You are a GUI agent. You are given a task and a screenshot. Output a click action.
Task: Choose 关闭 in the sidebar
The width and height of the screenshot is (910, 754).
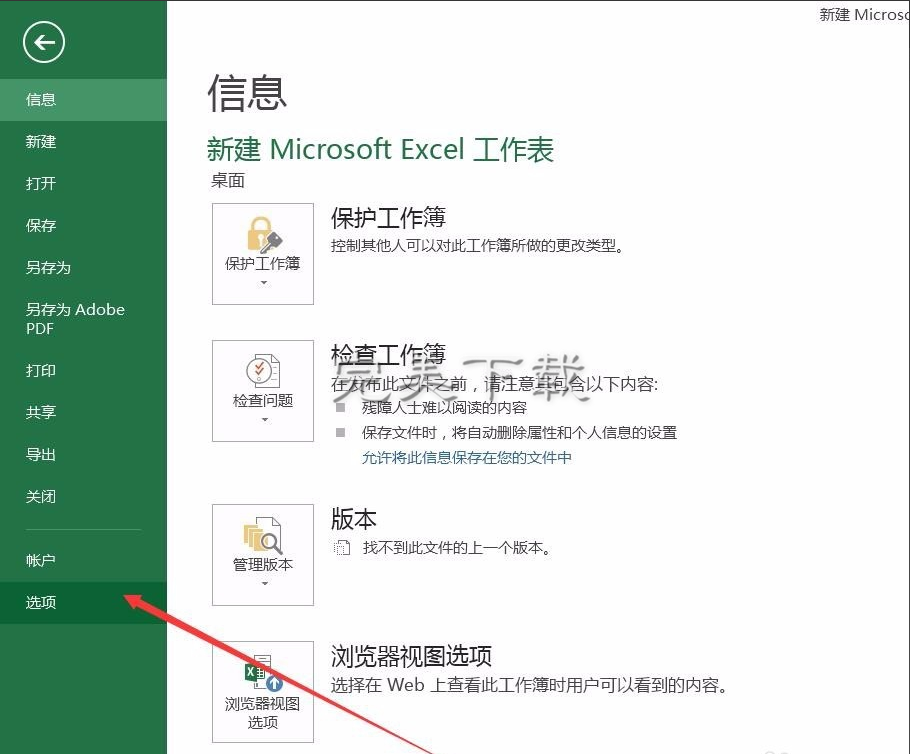click(x=83, y=497)
